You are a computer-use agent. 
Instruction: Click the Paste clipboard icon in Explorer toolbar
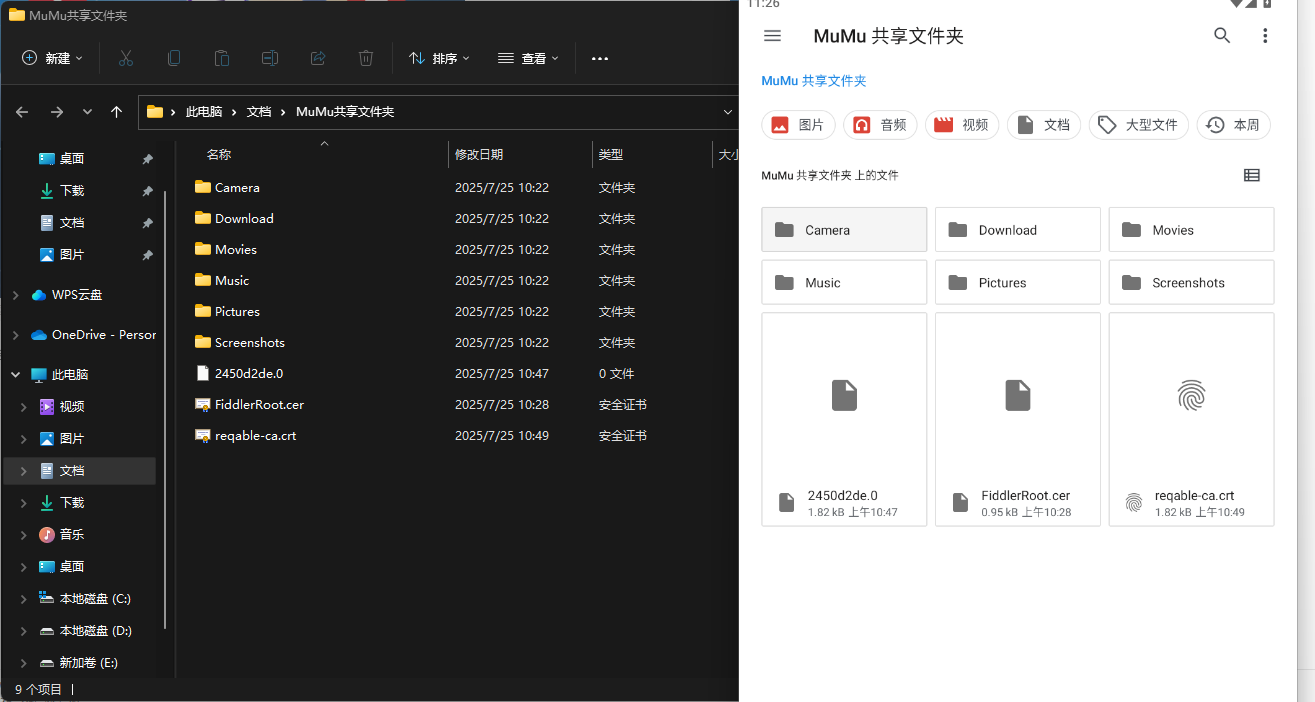coord(222,58)
